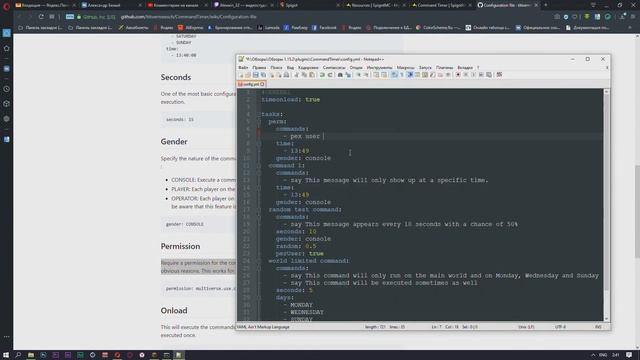This screenshot has height=360, width=640.
Task: Open the Windows Start menu
Action: [x=6, y=355]
